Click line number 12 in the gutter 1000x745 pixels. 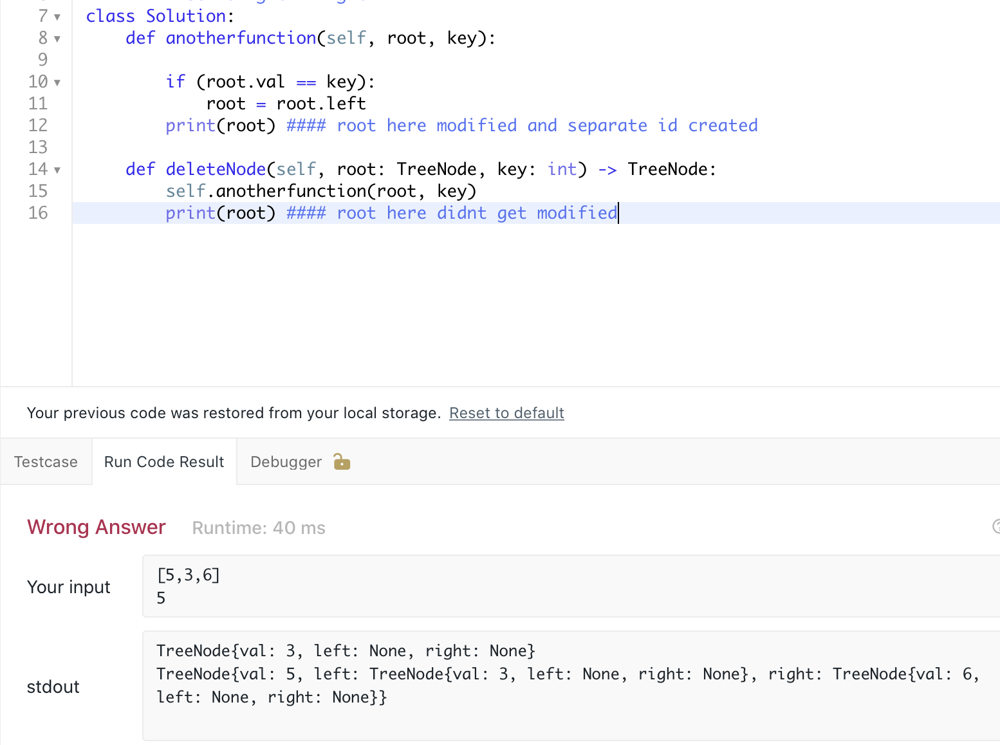[x=38, y=126]
